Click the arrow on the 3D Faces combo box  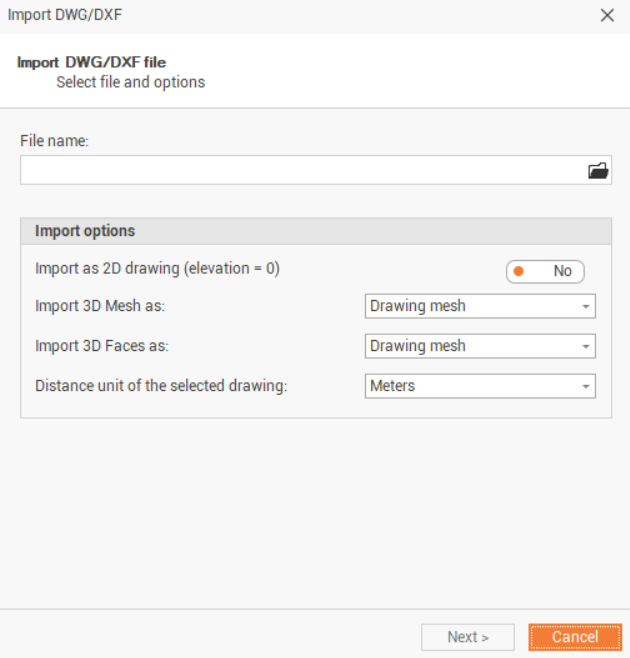pyautogui.click(x=586, y=346)
